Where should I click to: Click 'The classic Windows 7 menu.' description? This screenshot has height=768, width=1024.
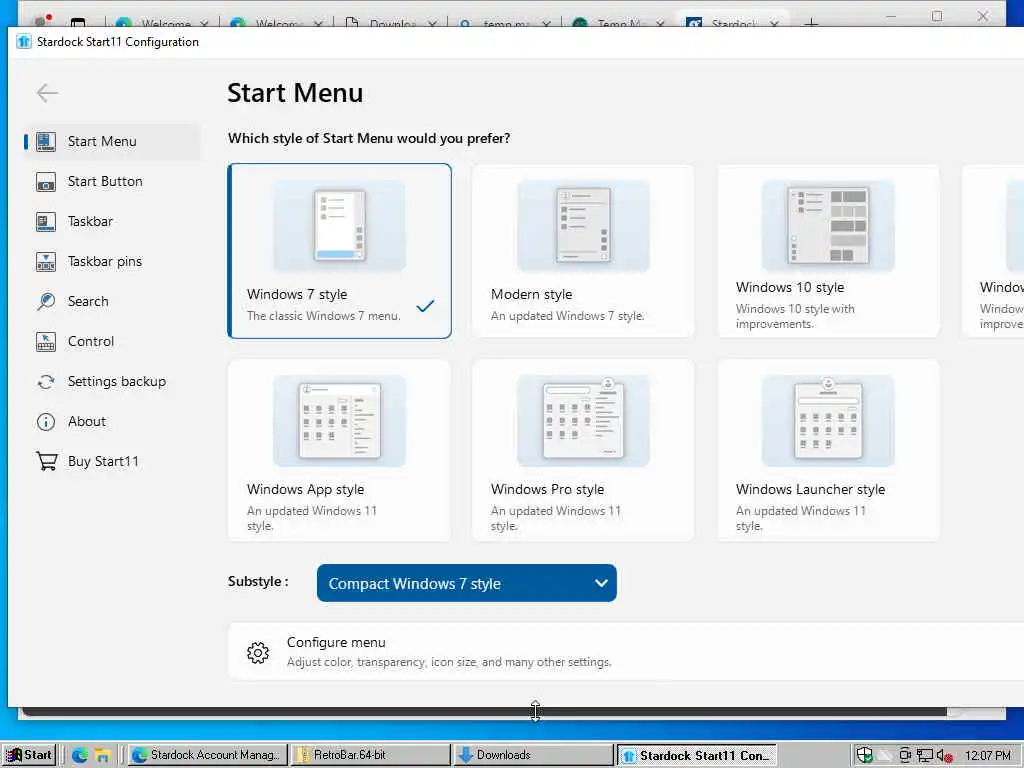[x=324, y=316]
